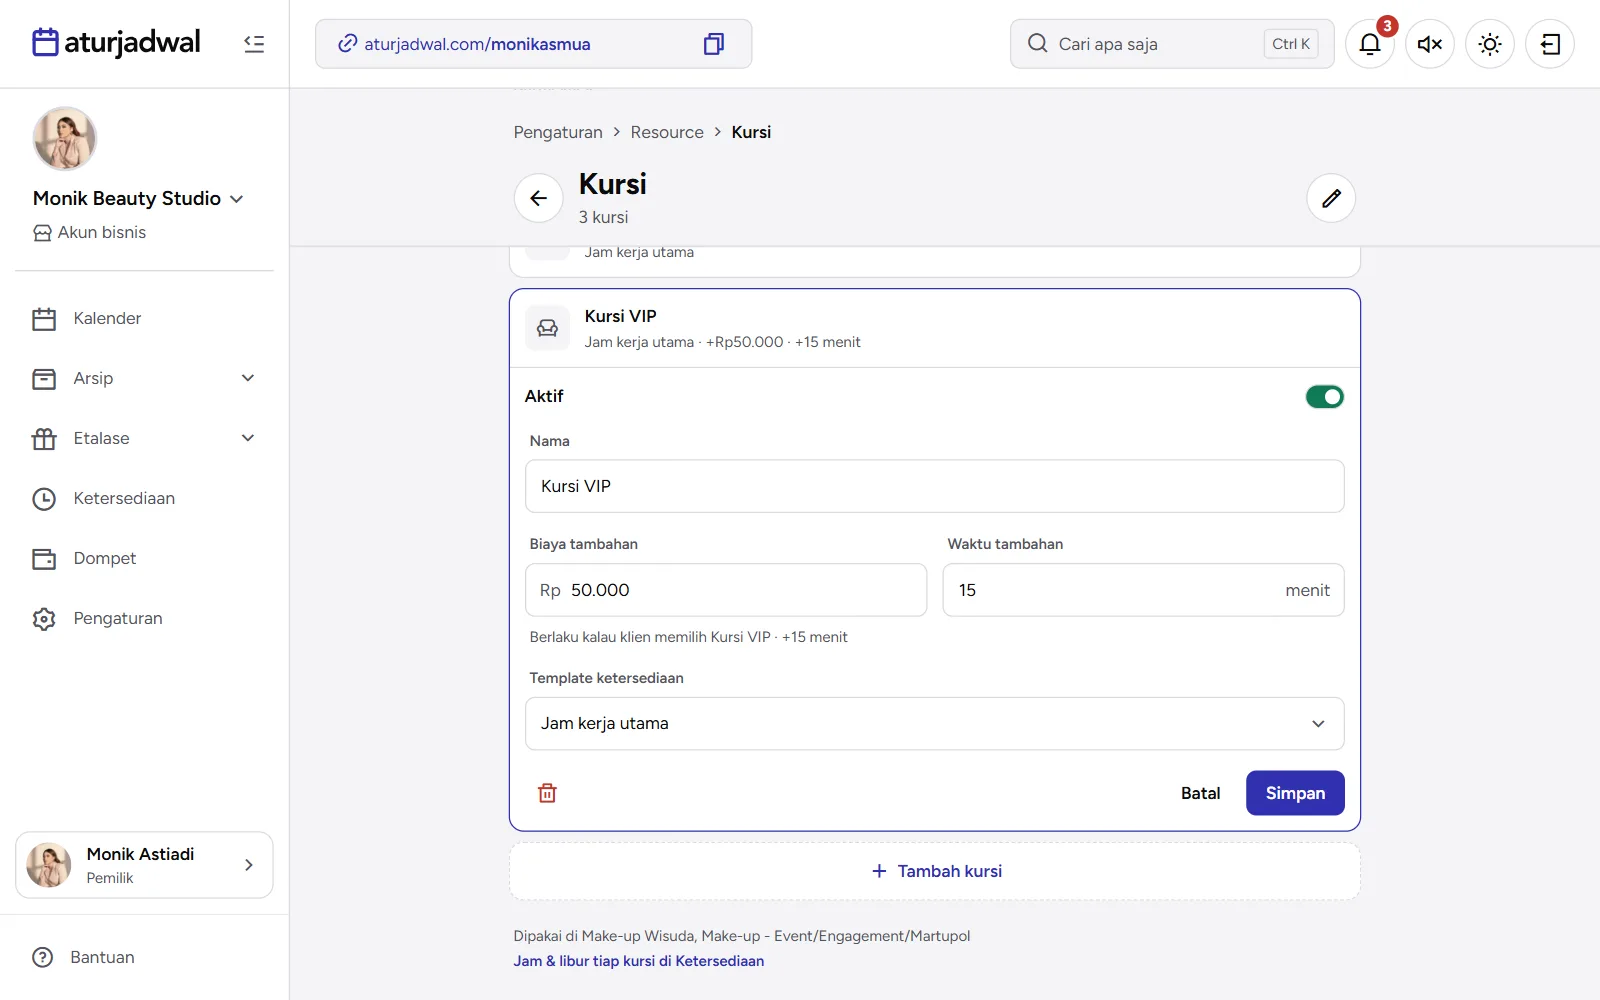Click the logout icon button
This screenshot has width=1600, height=1000.
1550,44
